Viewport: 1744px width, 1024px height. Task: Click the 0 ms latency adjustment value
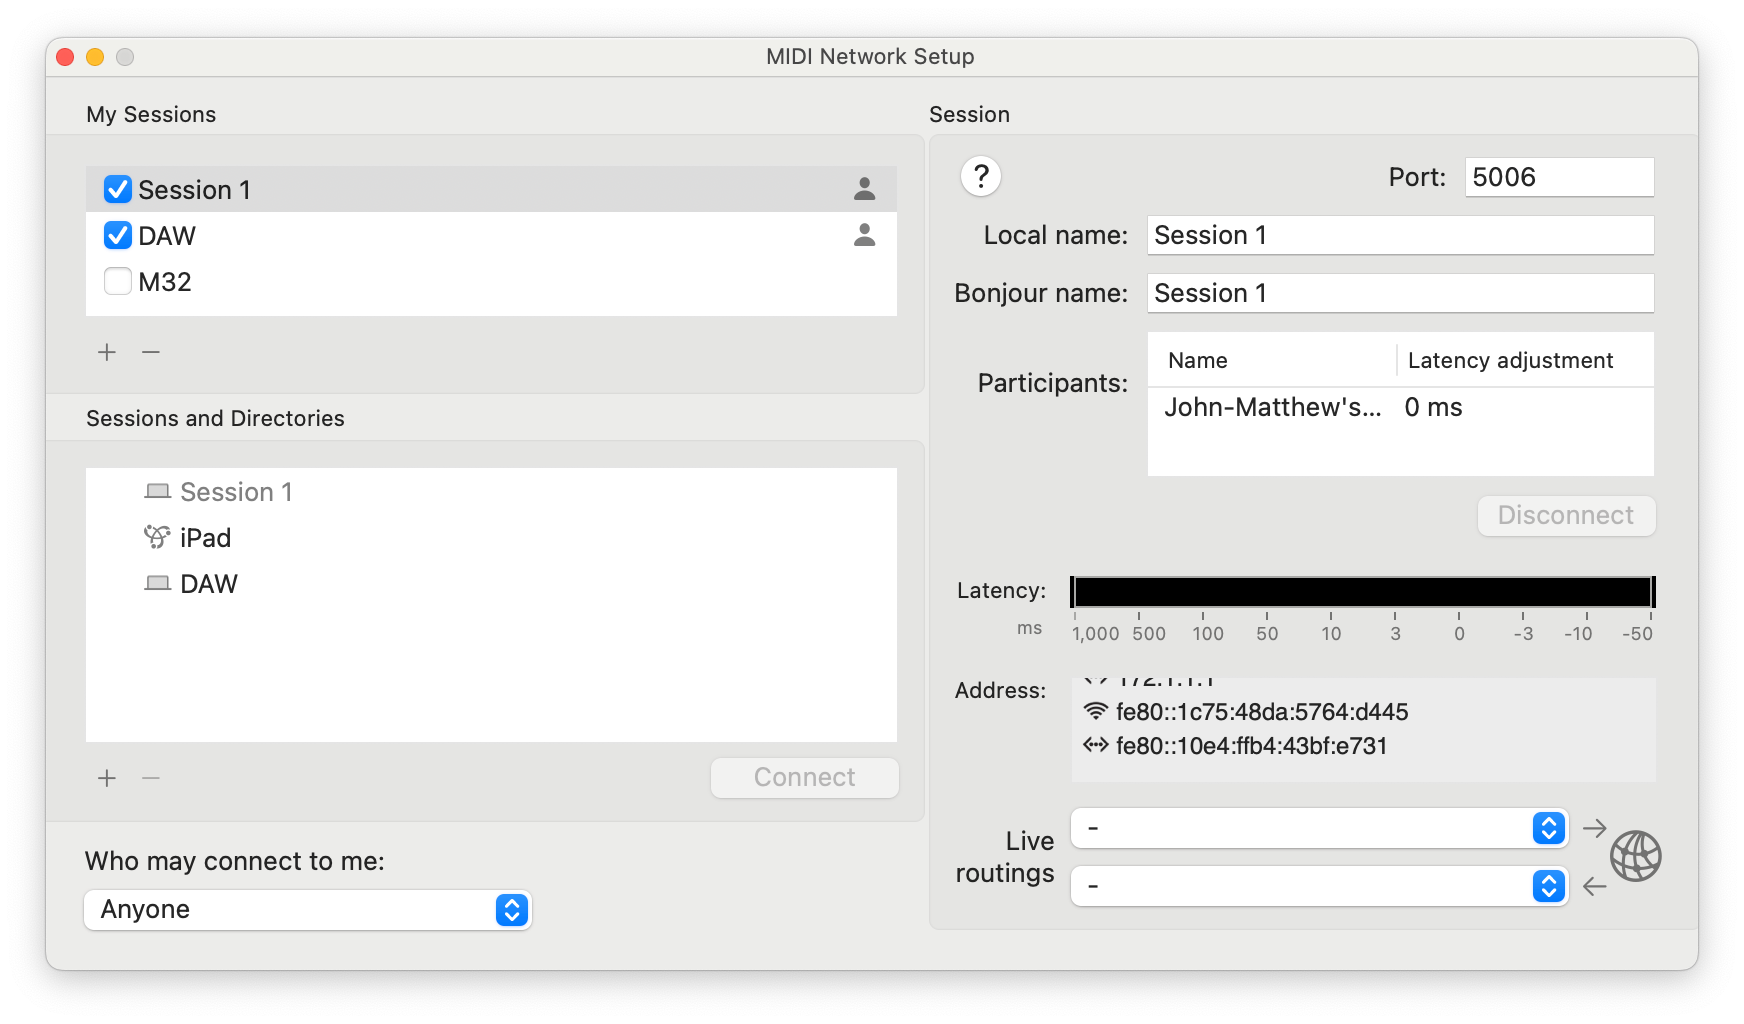pos(1433,407)
